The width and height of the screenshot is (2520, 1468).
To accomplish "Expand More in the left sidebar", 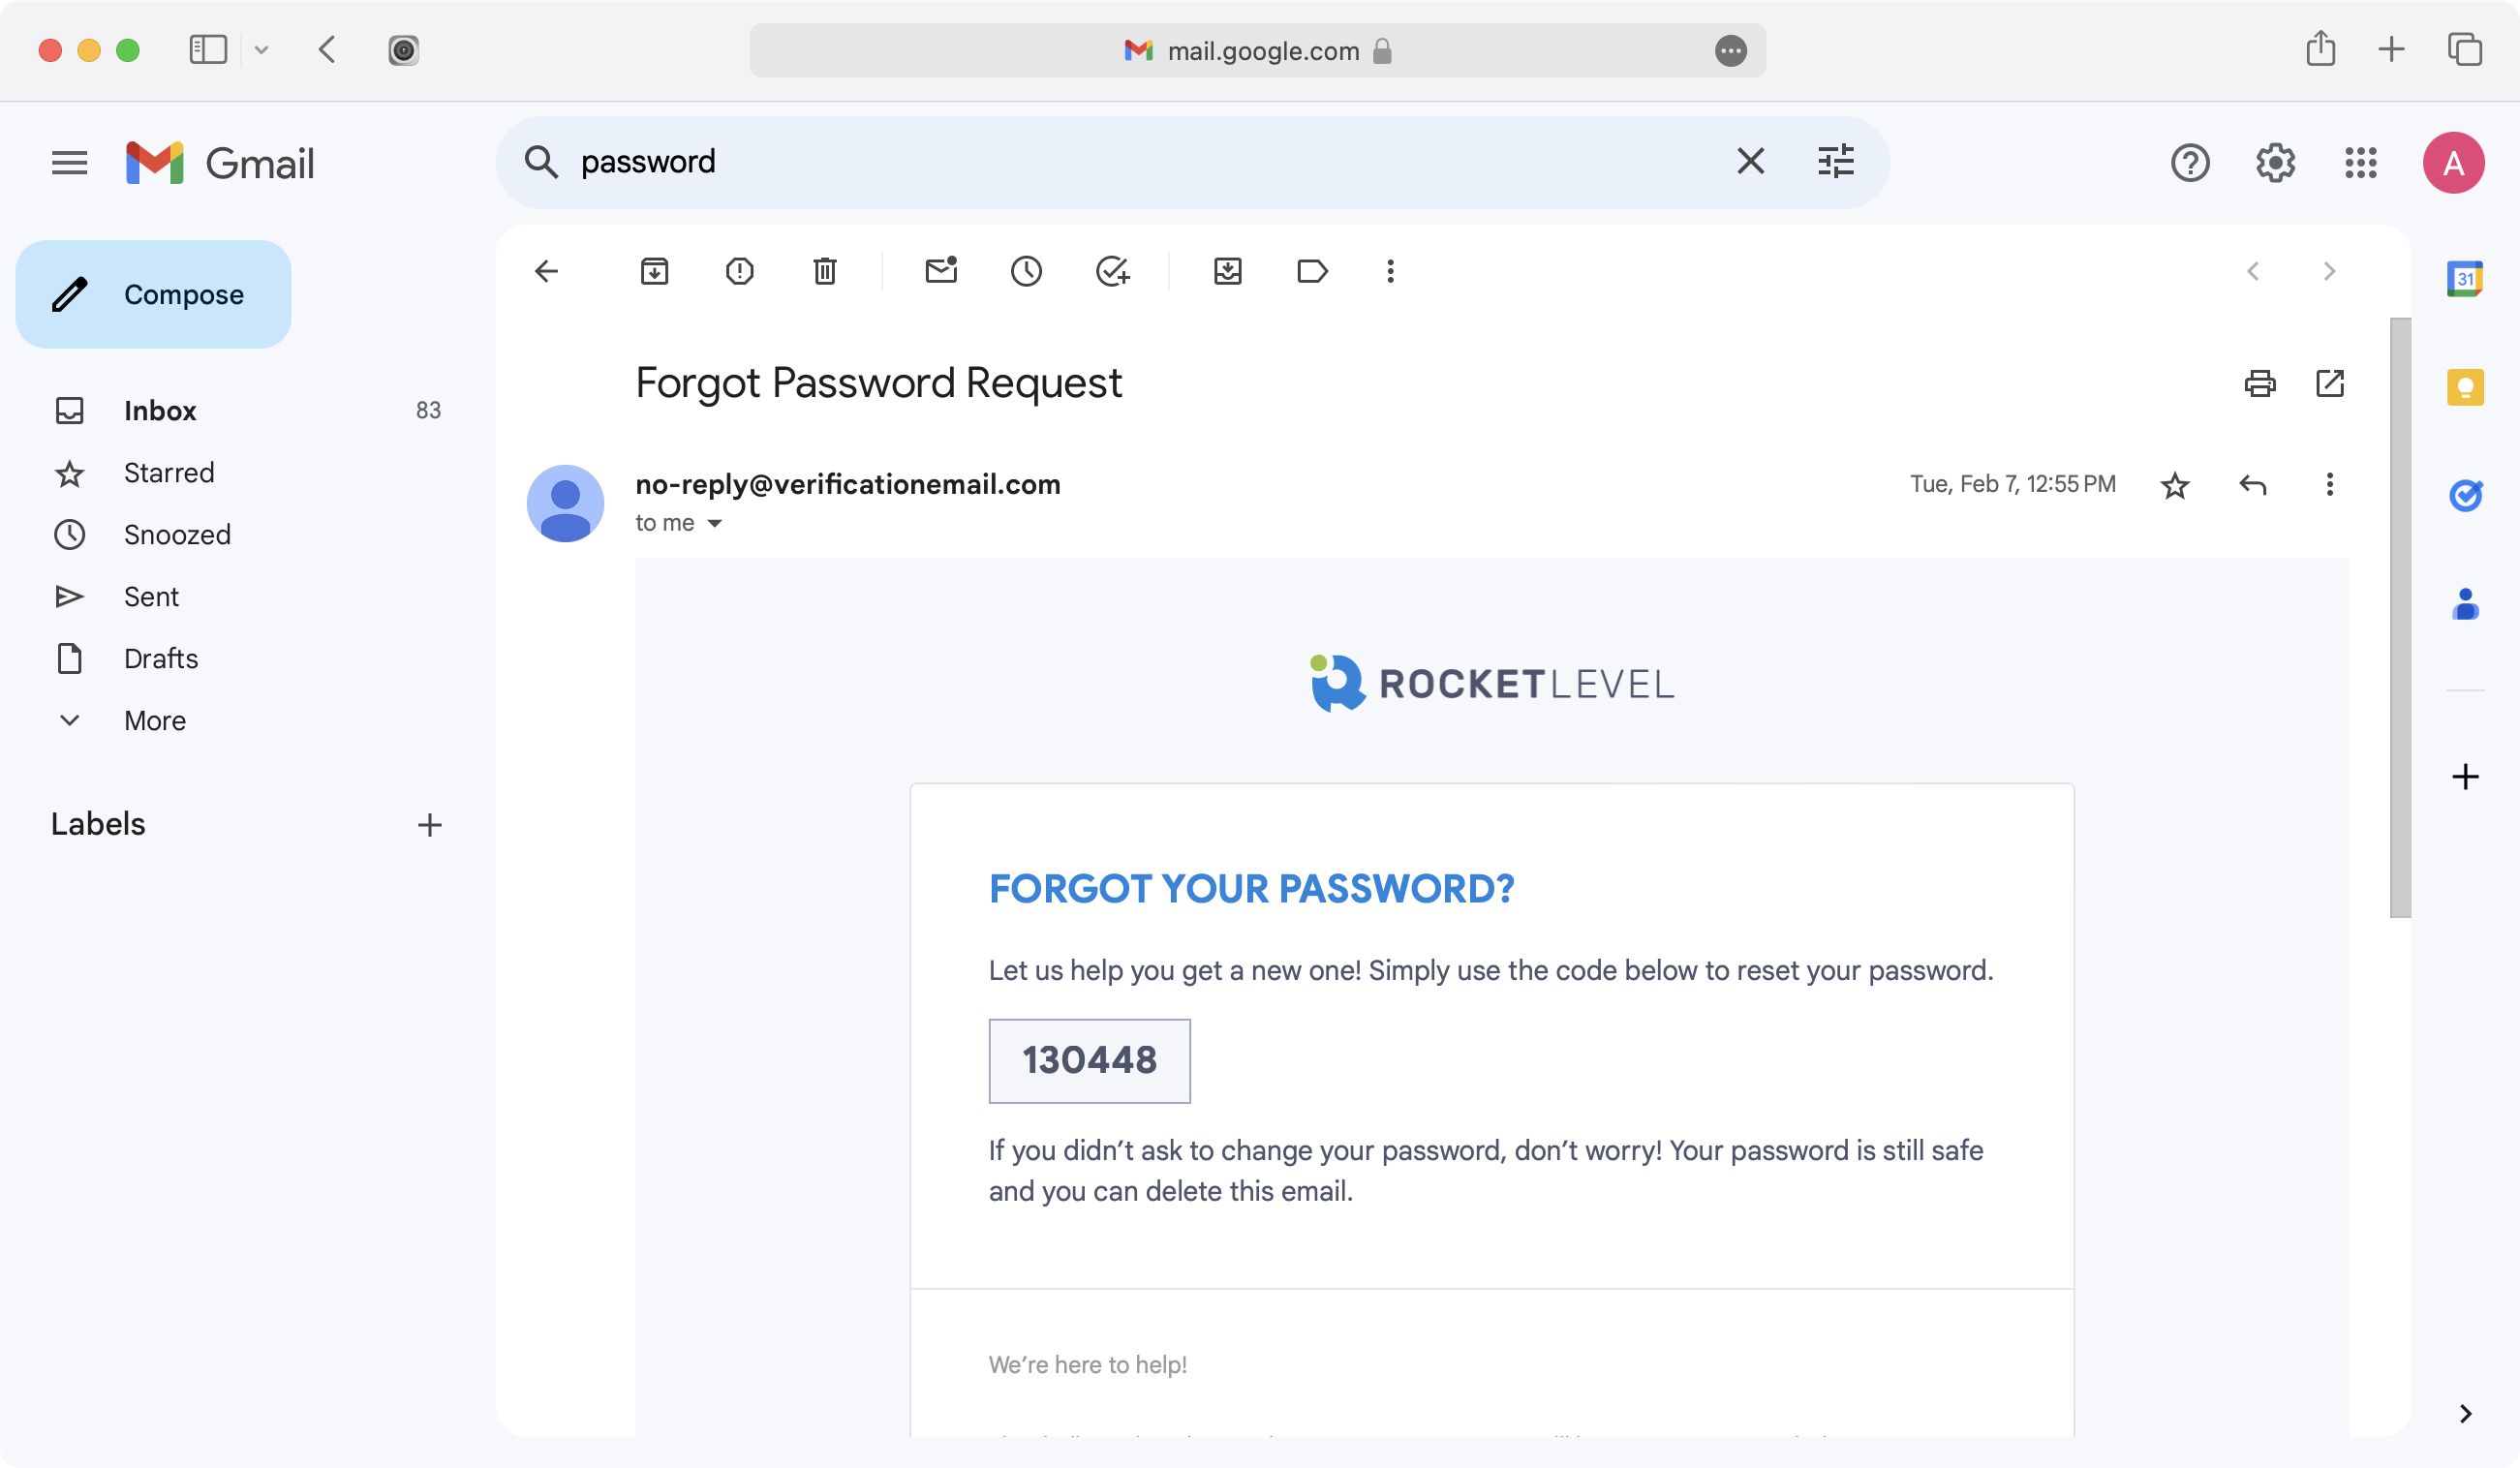I will [x=155, y=720].
